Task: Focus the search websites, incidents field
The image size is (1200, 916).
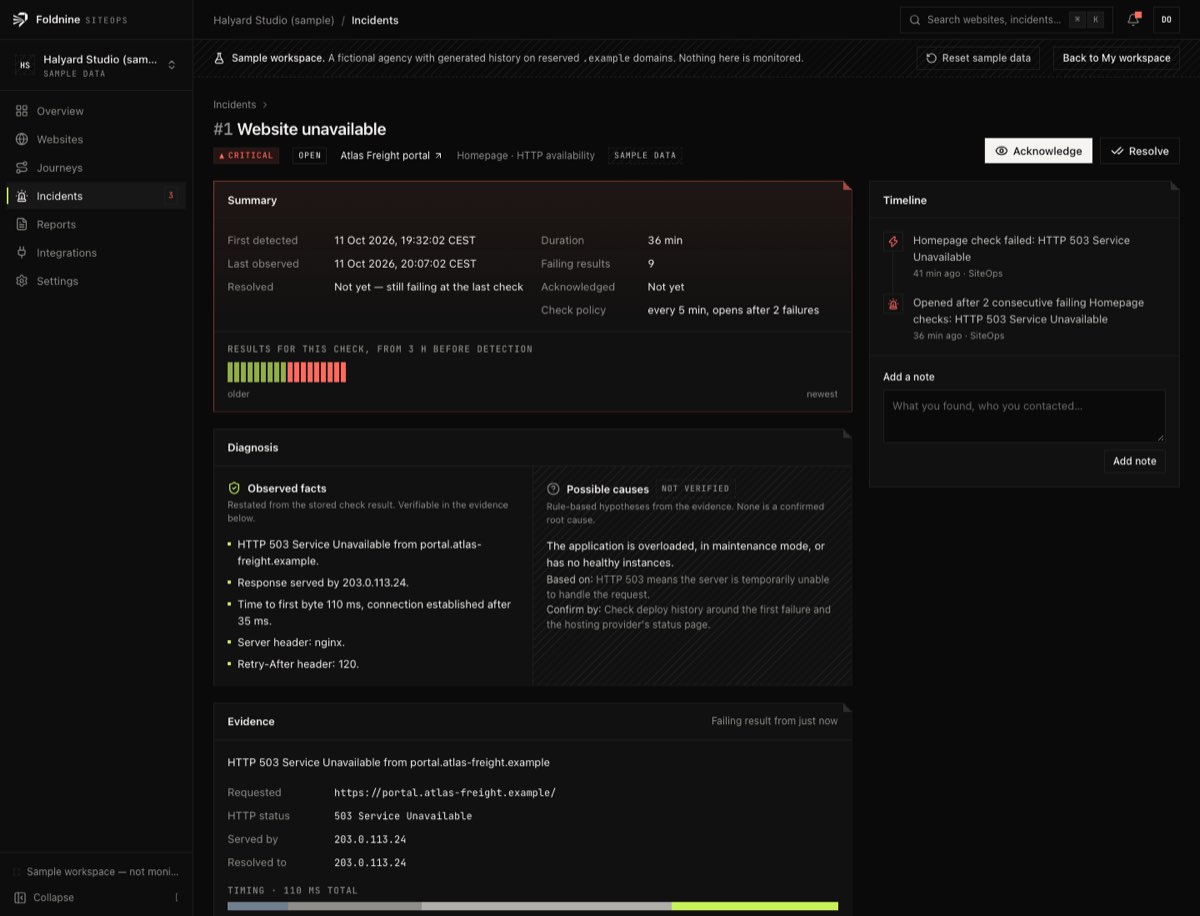Action: click(x=1004, y=20)
